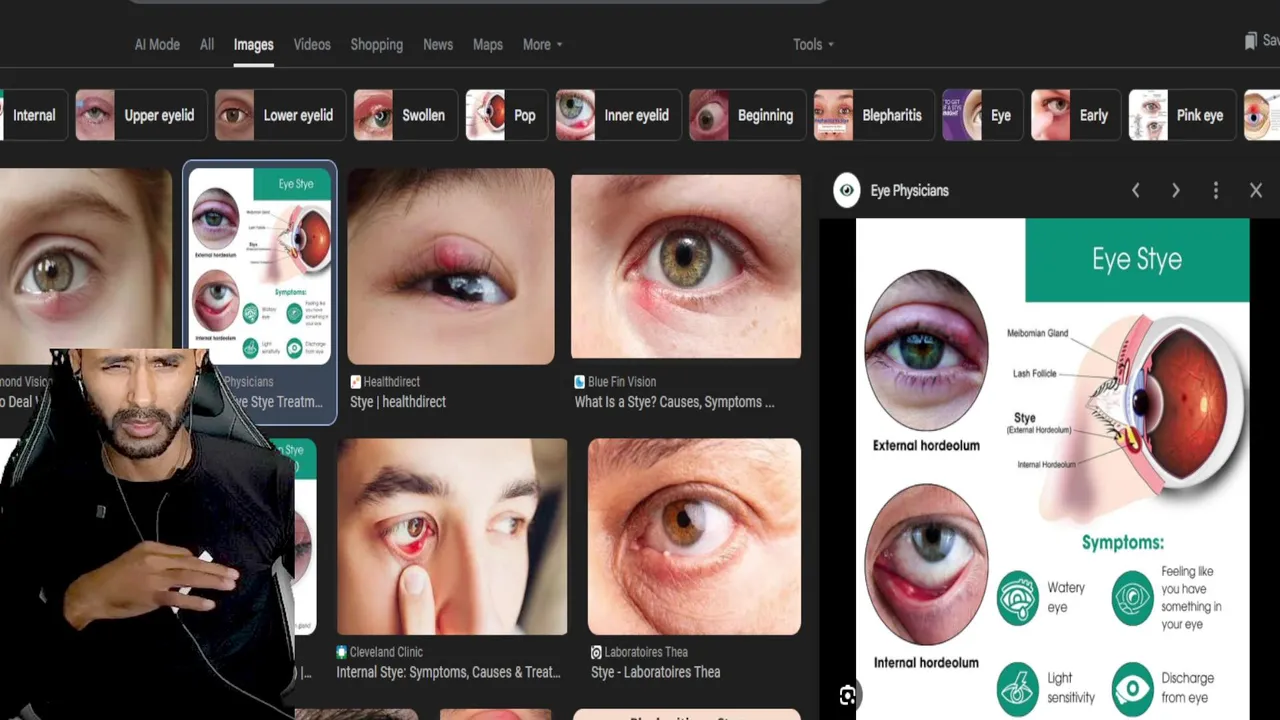This screenshot has height=720, width=1280.
Task: Open the Cleveland Clinic internal stye image
Action: (452, 536)
